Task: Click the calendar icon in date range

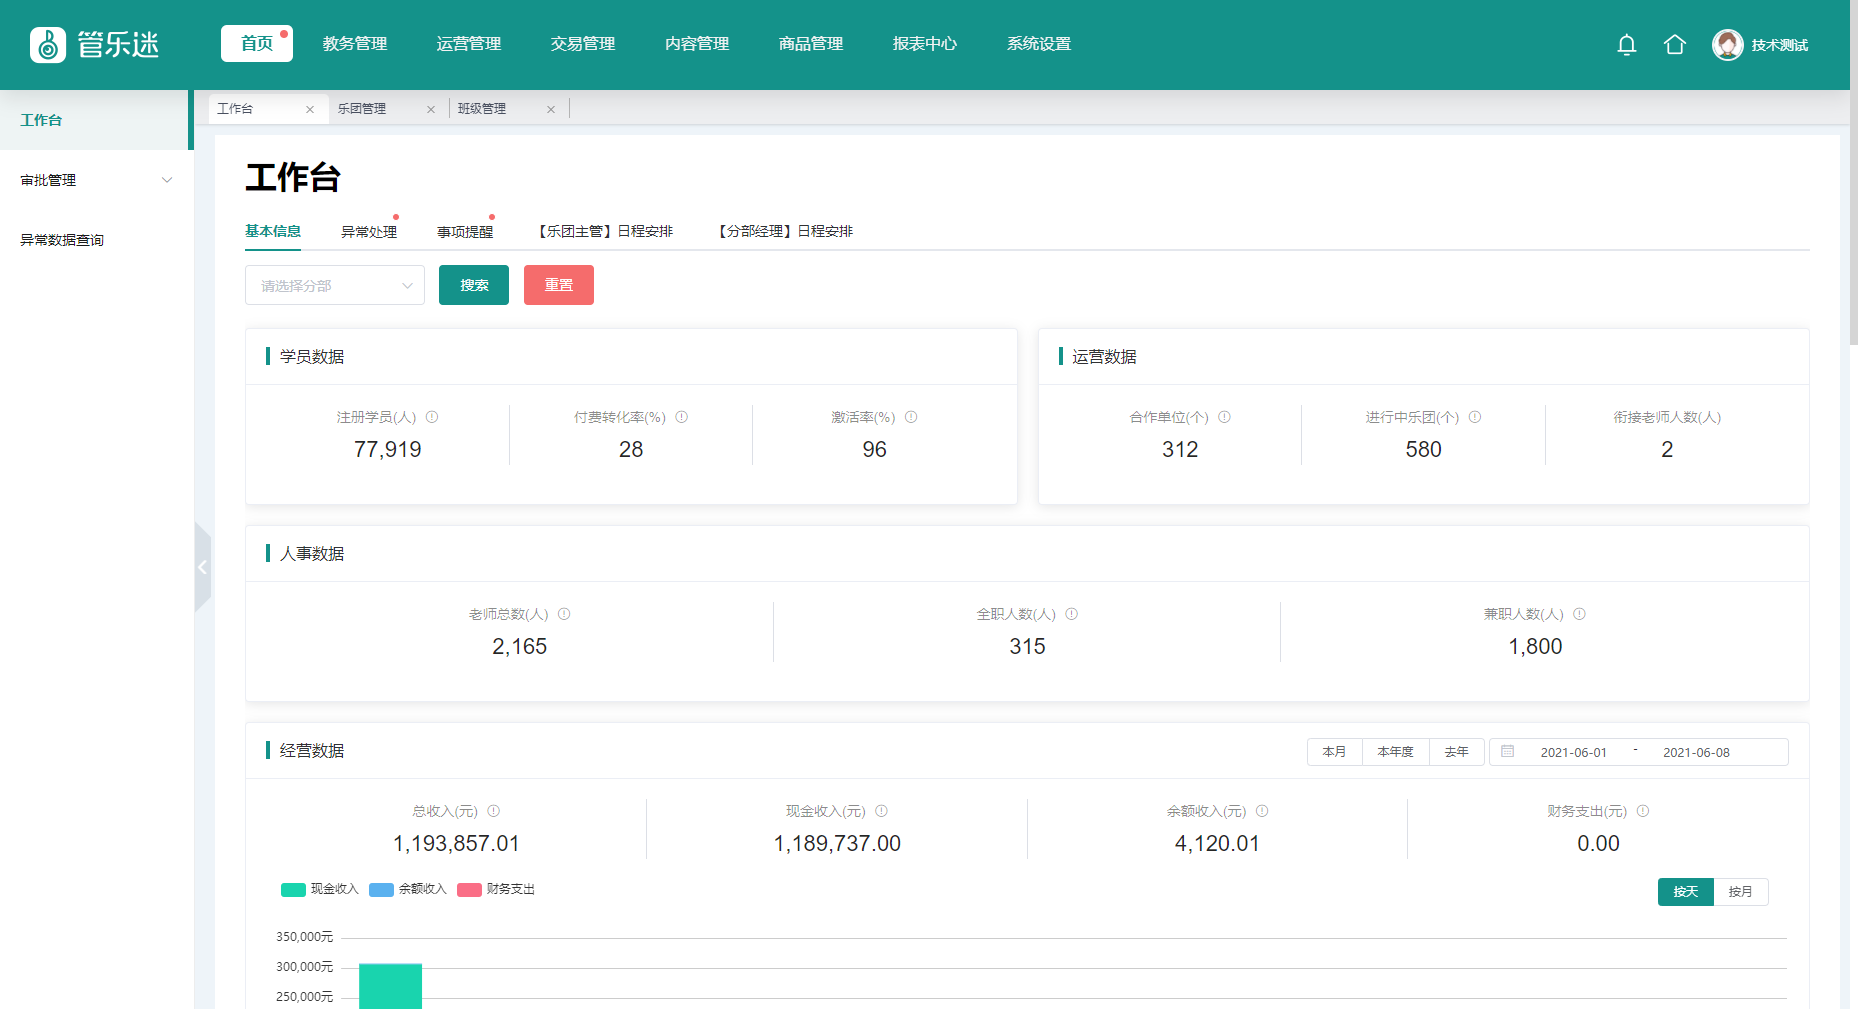Action: pos(1507,752)
